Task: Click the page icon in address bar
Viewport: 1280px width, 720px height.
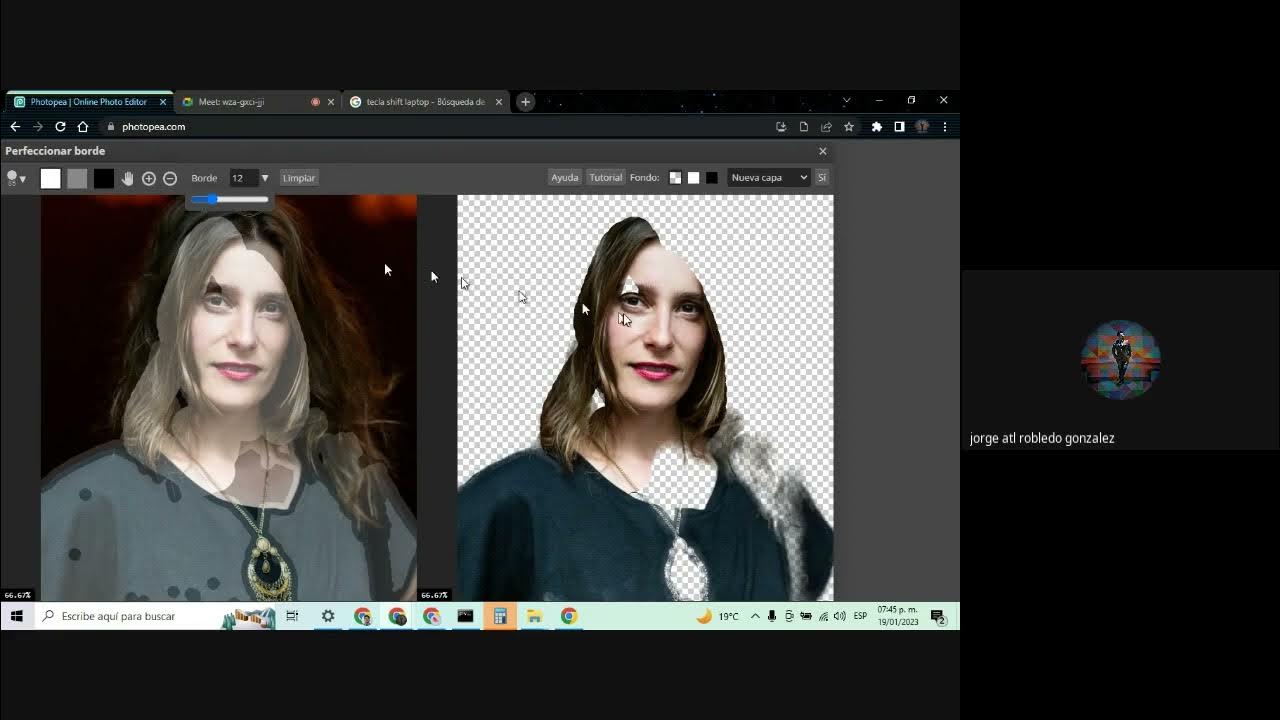Action: 804,127
